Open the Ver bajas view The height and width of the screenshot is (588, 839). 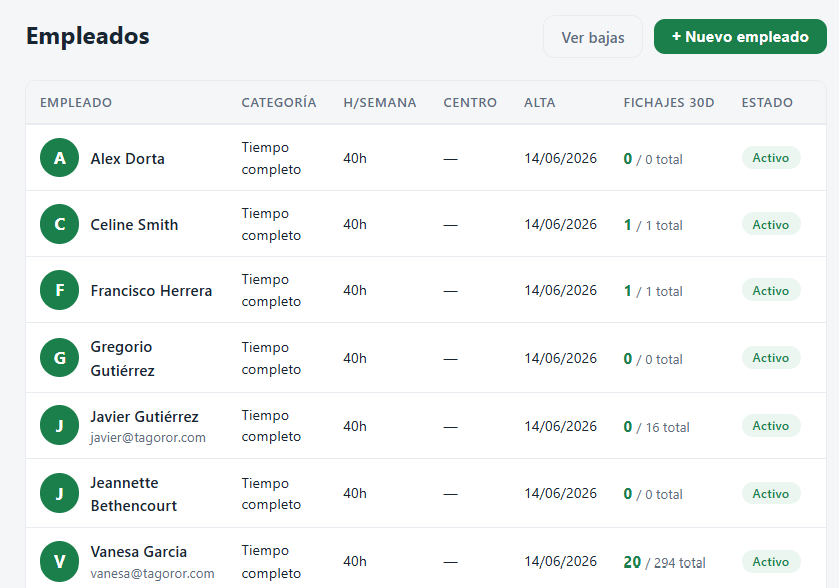pyautogui.click(x=592, y=37)
